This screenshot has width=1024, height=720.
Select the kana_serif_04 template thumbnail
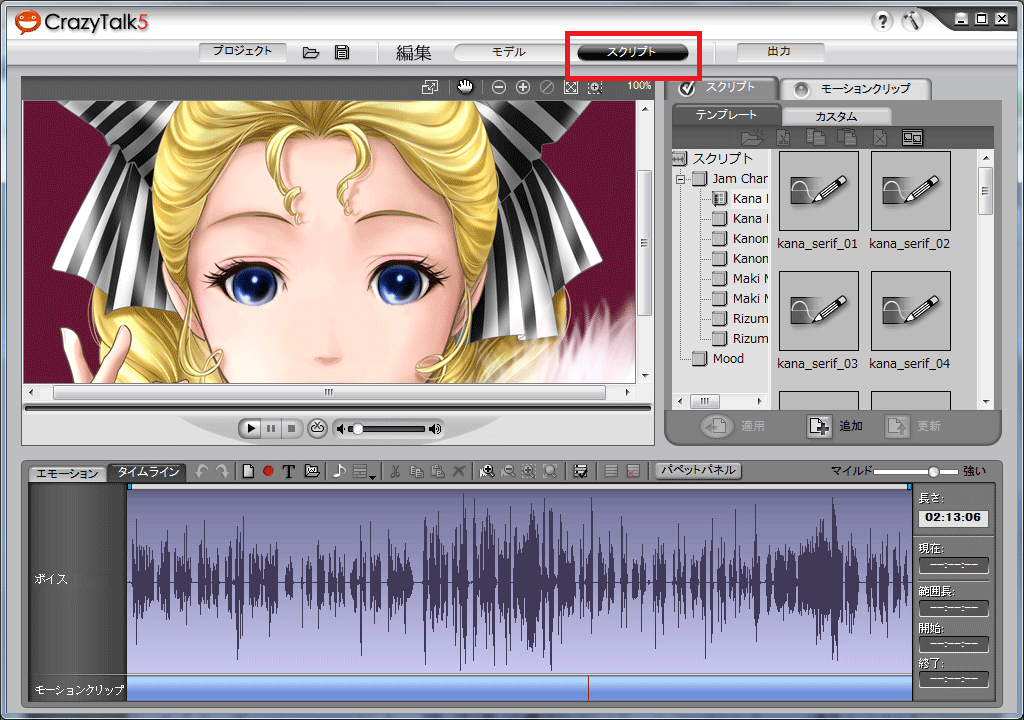pyautogui.click(x=910, y=311)
